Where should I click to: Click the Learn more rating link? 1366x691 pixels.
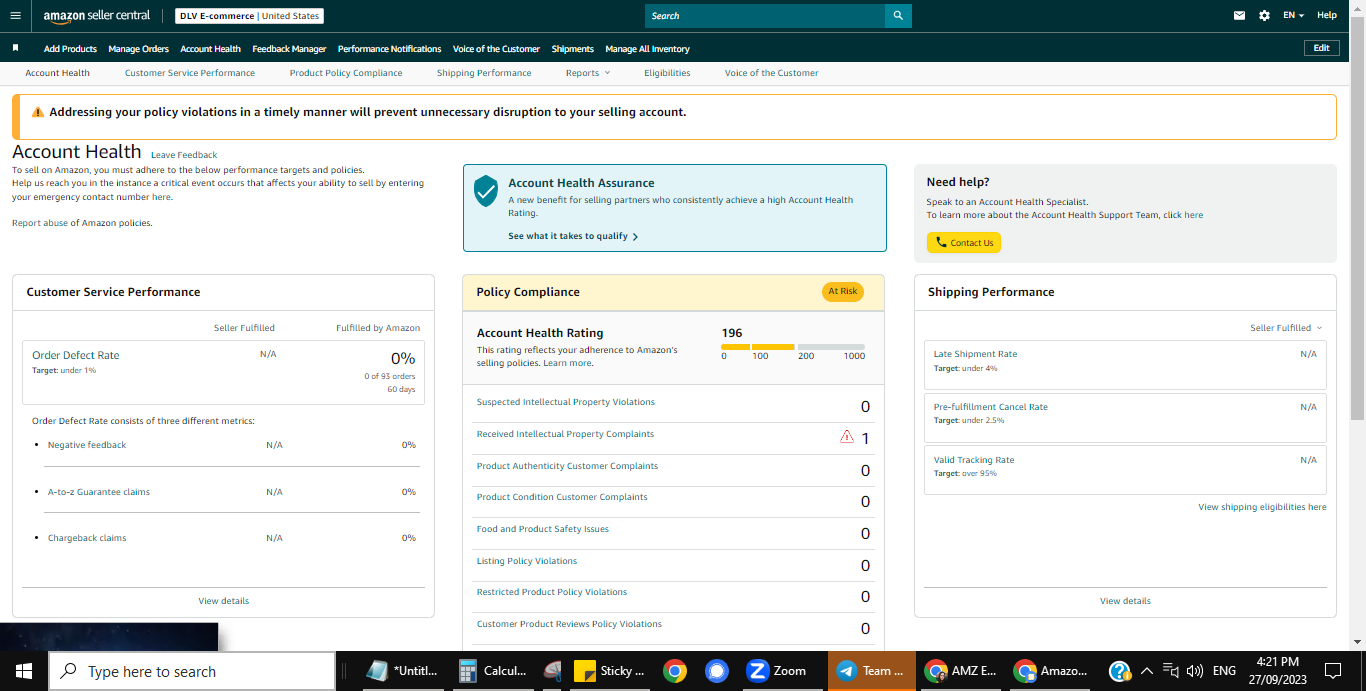567,363
